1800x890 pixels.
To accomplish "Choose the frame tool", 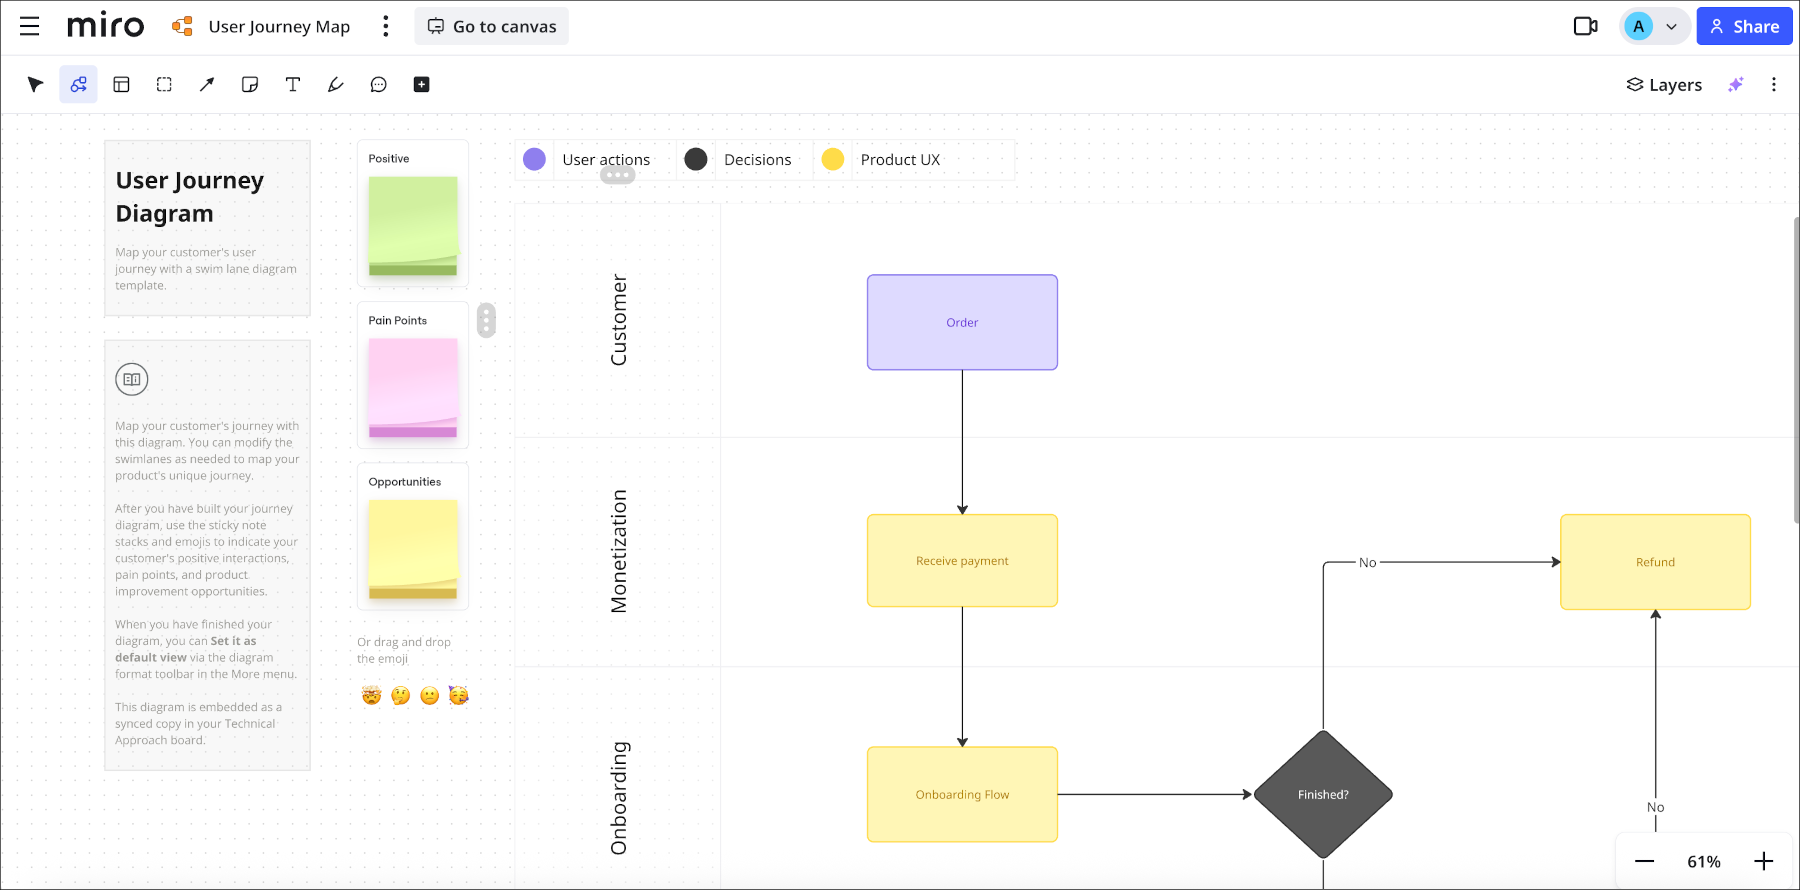I will (164, 85).
